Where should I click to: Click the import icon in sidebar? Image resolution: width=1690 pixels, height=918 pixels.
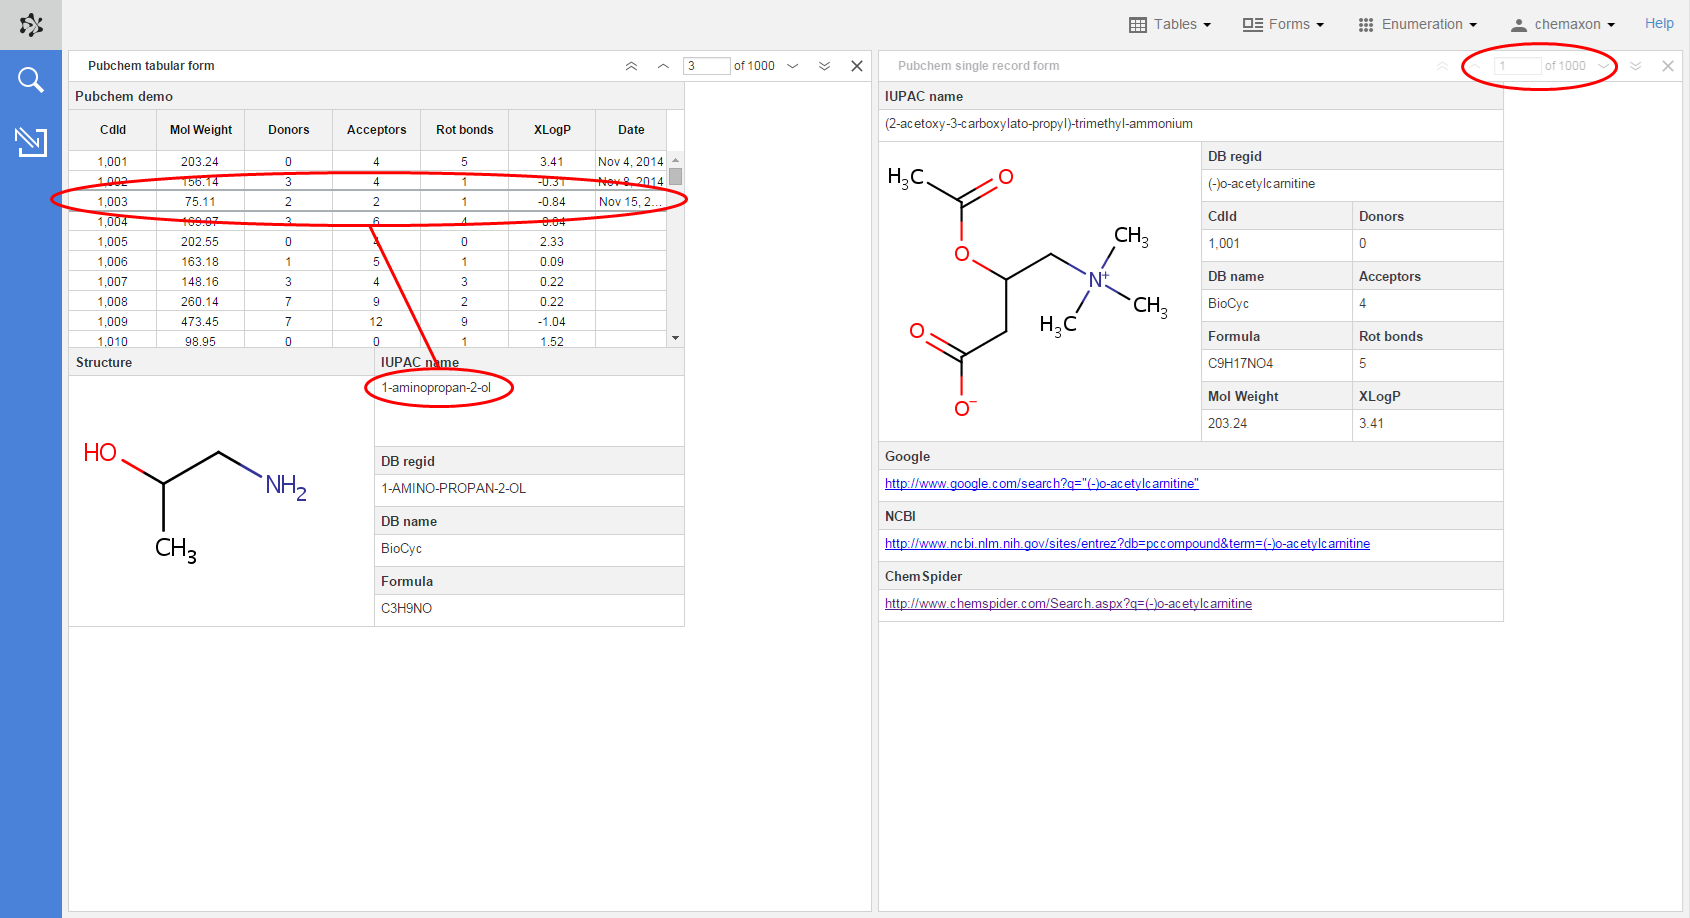pos(31,142)
